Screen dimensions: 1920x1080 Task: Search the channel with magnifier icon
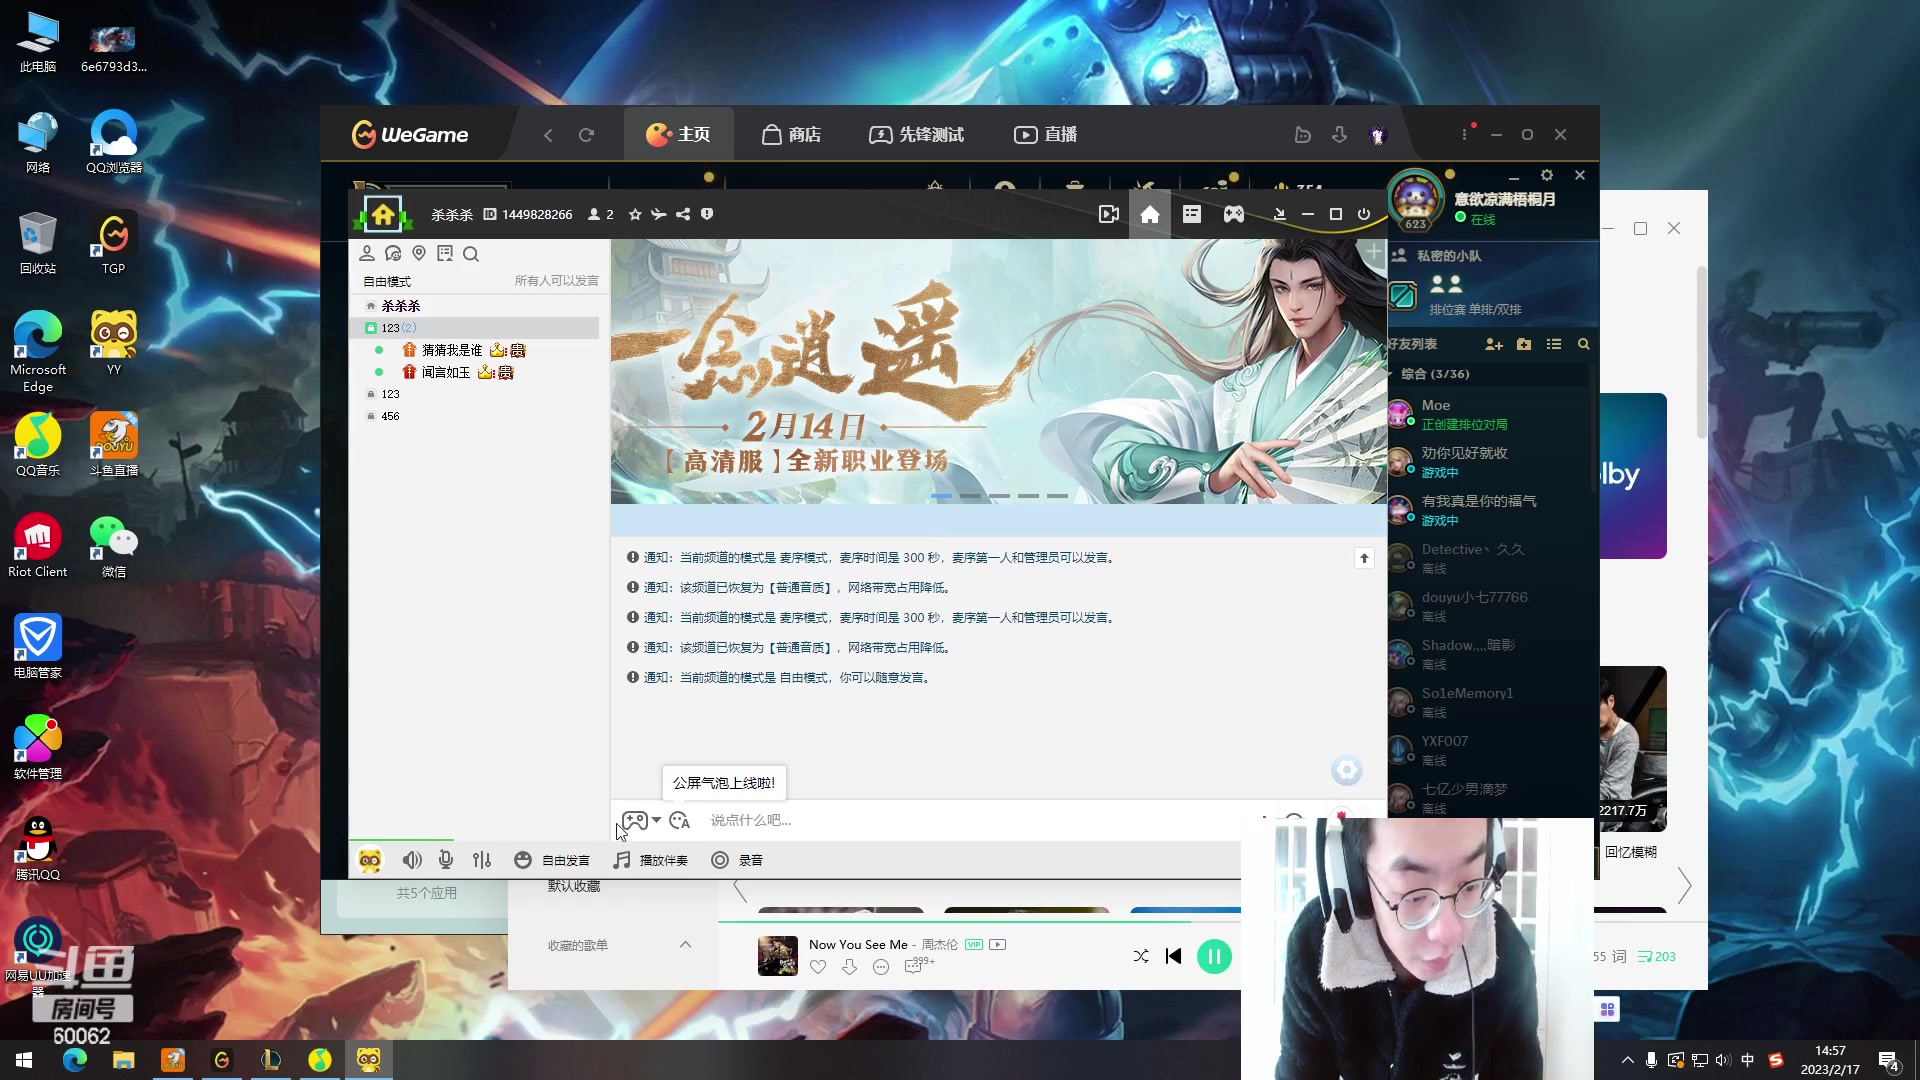tap(471, 254)
